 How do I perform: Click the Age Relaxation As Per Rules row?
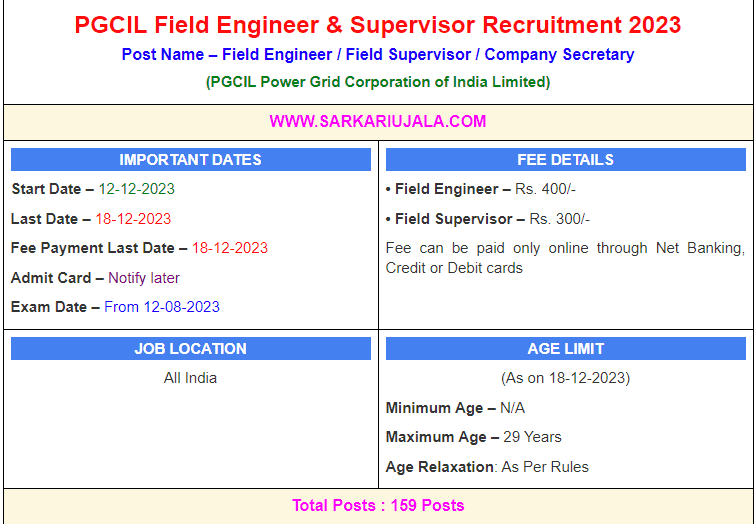[487, 467]
